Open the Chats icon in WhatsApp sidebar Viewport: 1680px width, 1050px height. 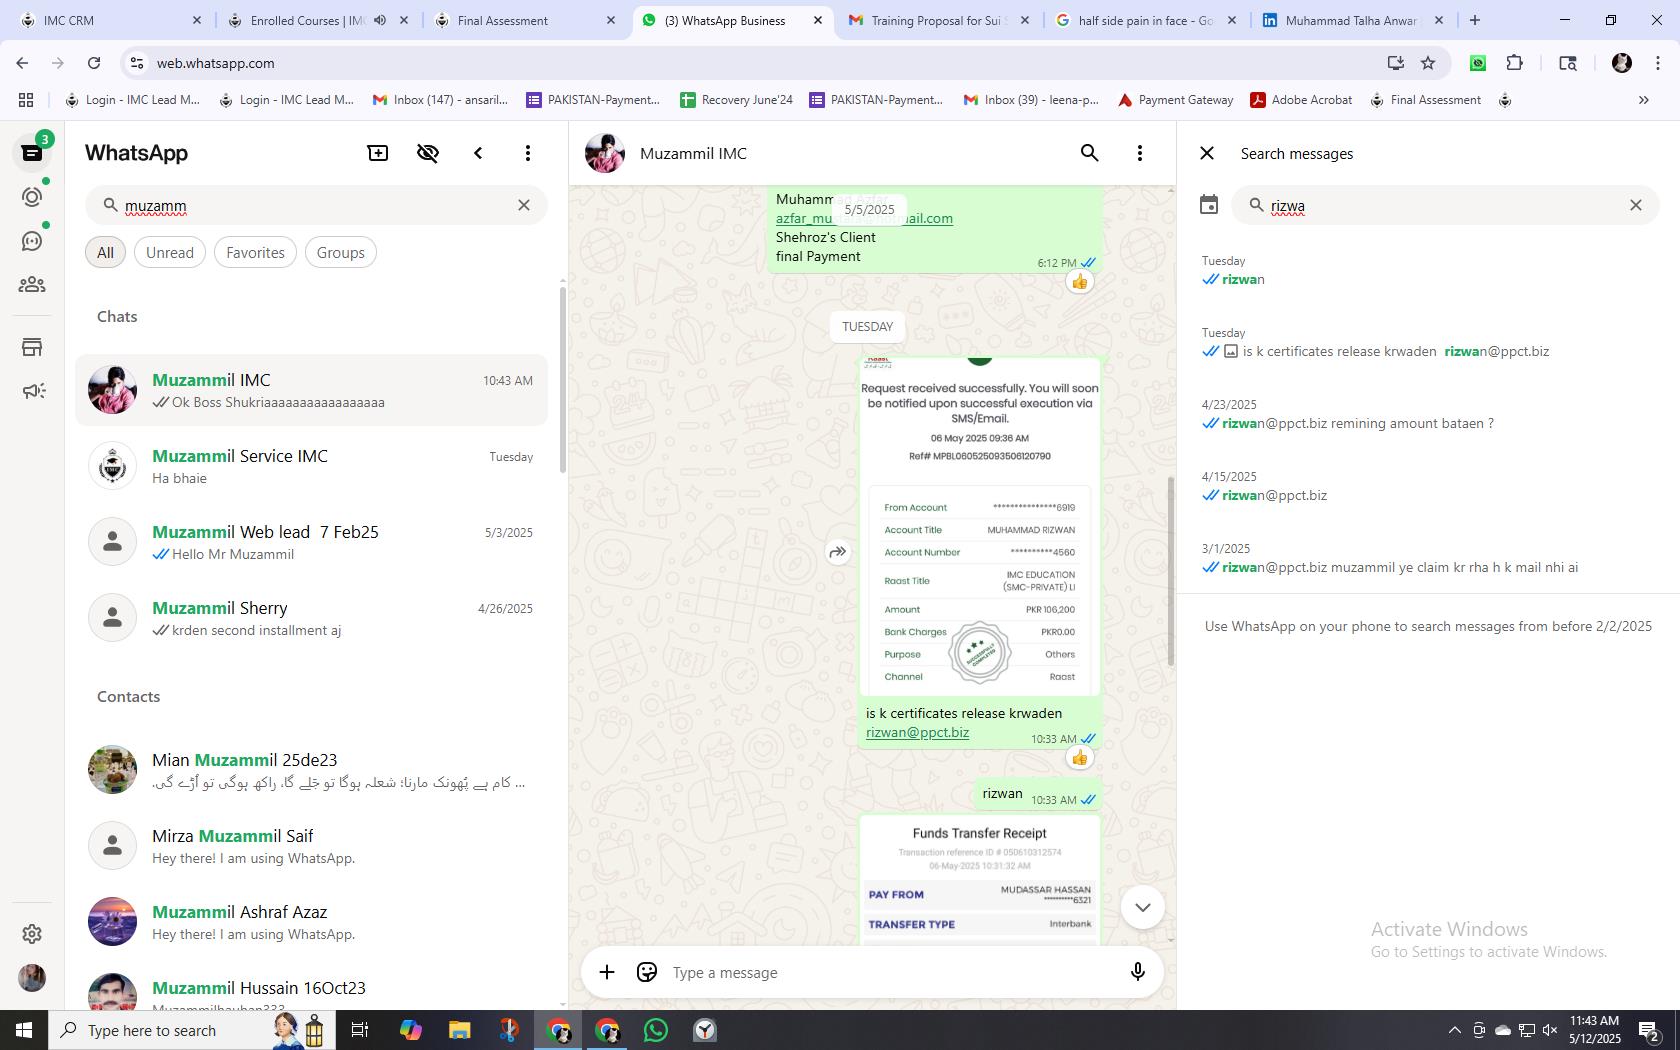32,153
